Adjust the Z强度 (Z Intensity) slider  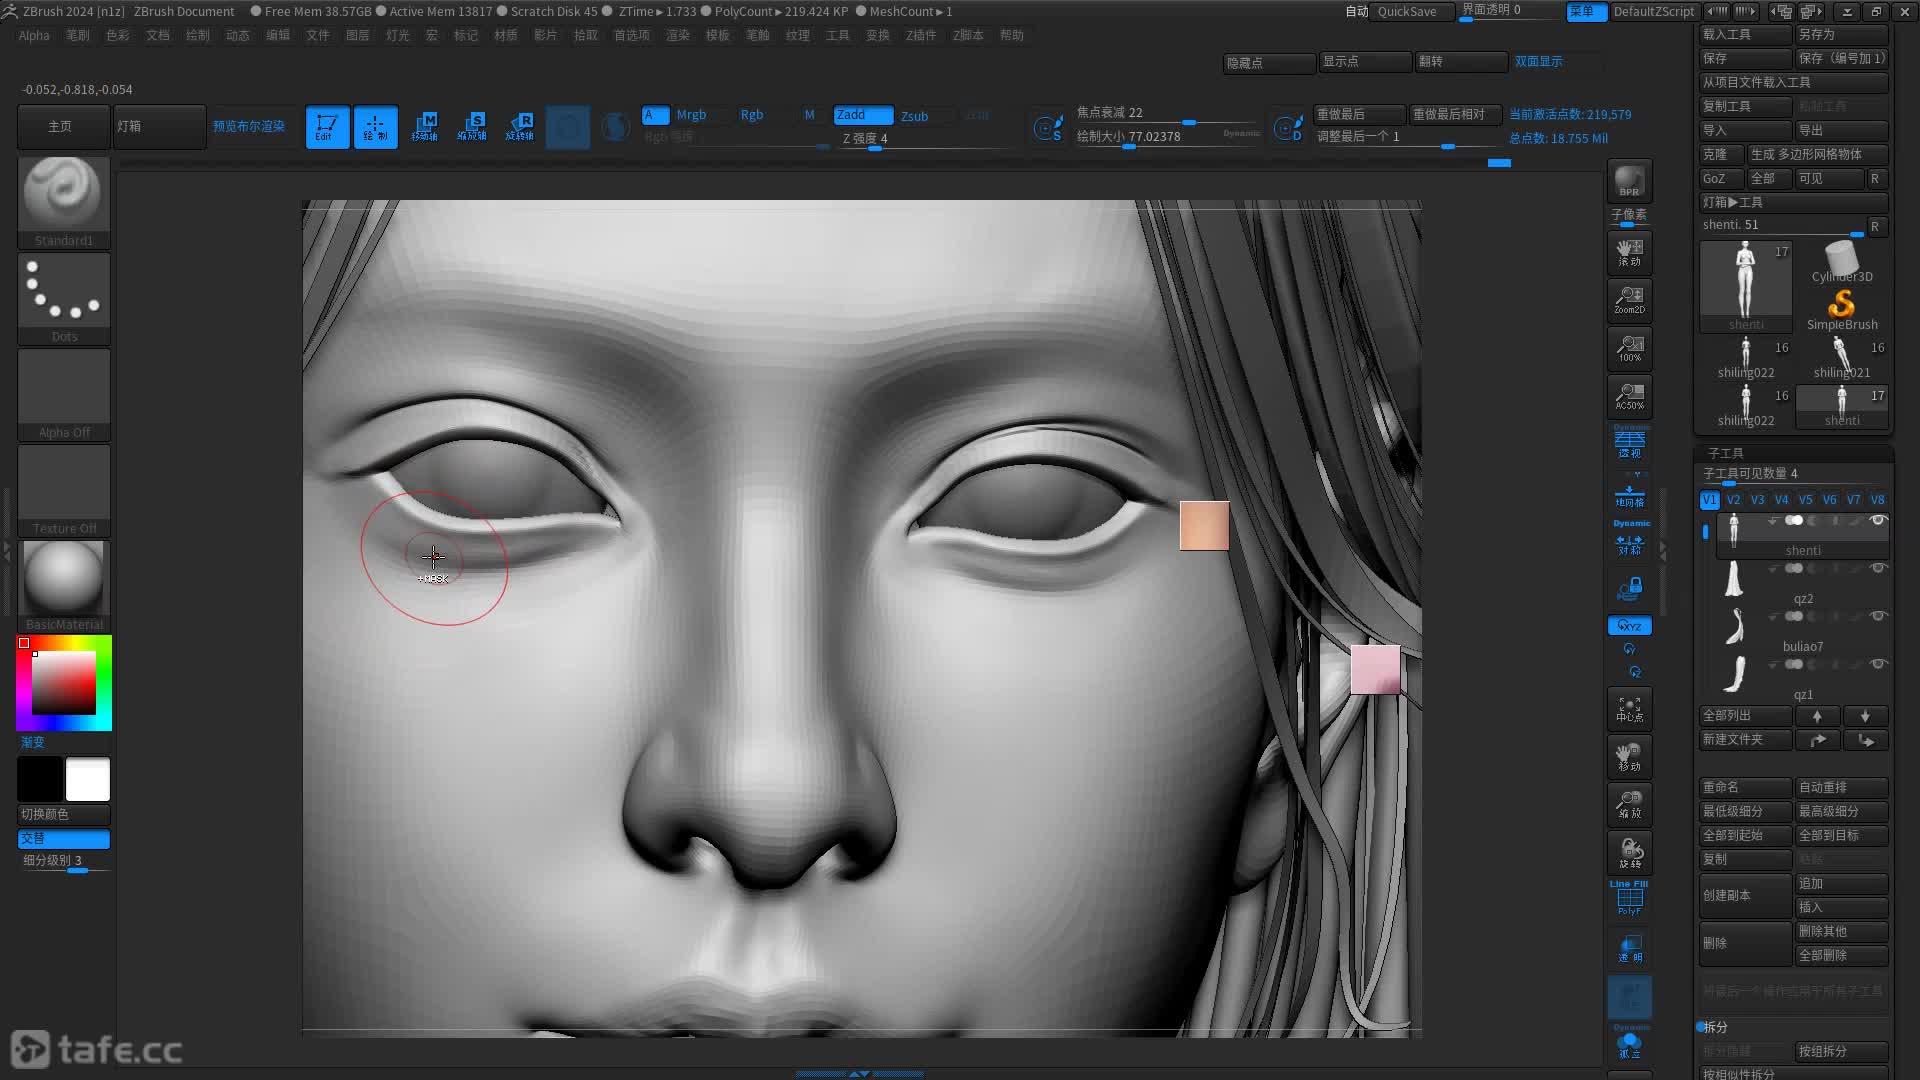pyautogui.click(x=927, y=139)
